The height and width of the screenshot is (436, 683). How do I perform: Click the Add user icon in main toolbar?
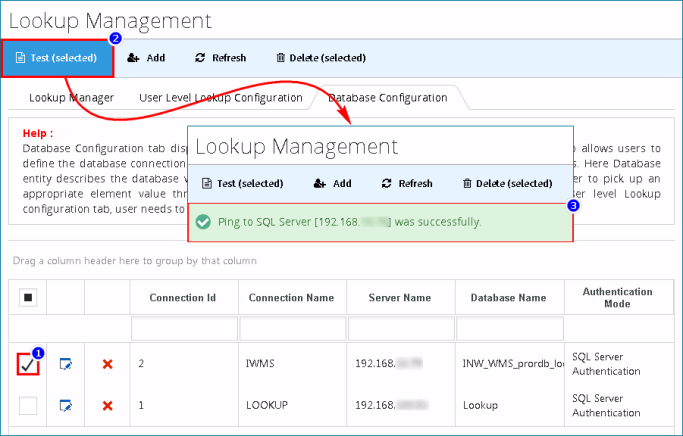tap(133, 58)
